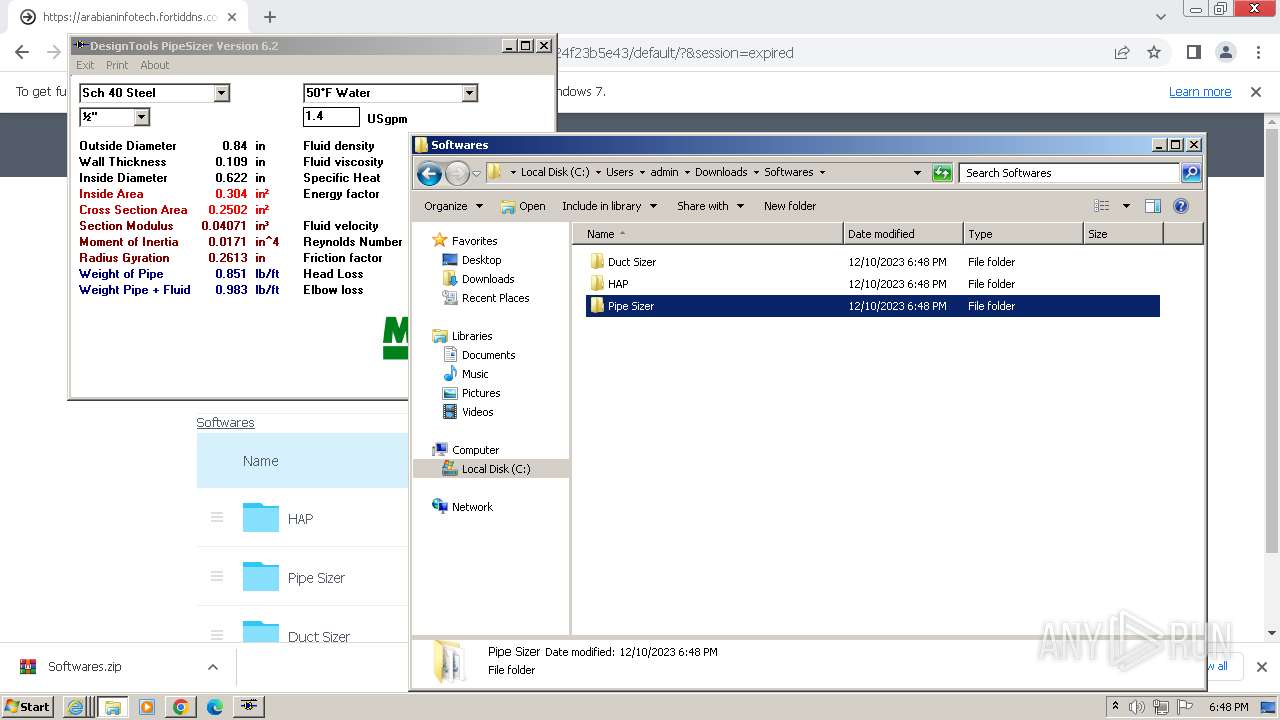Click the change view icon in Explorer
Viewport: 1280px width, 720px height.
pos(1102,206)
